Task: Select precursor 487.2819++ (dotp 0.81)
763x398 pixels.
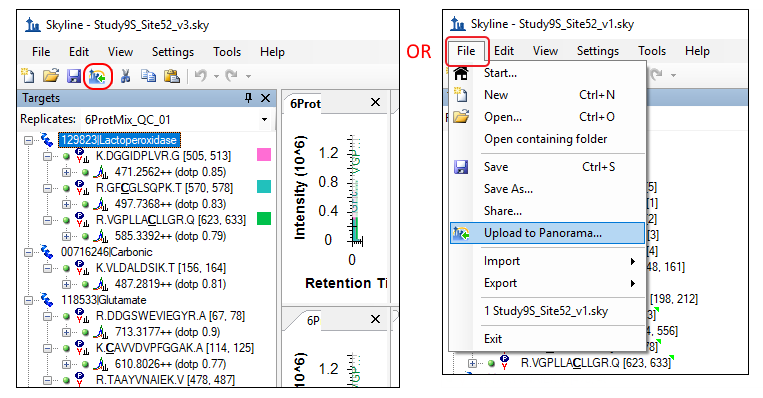Action: 170,284
